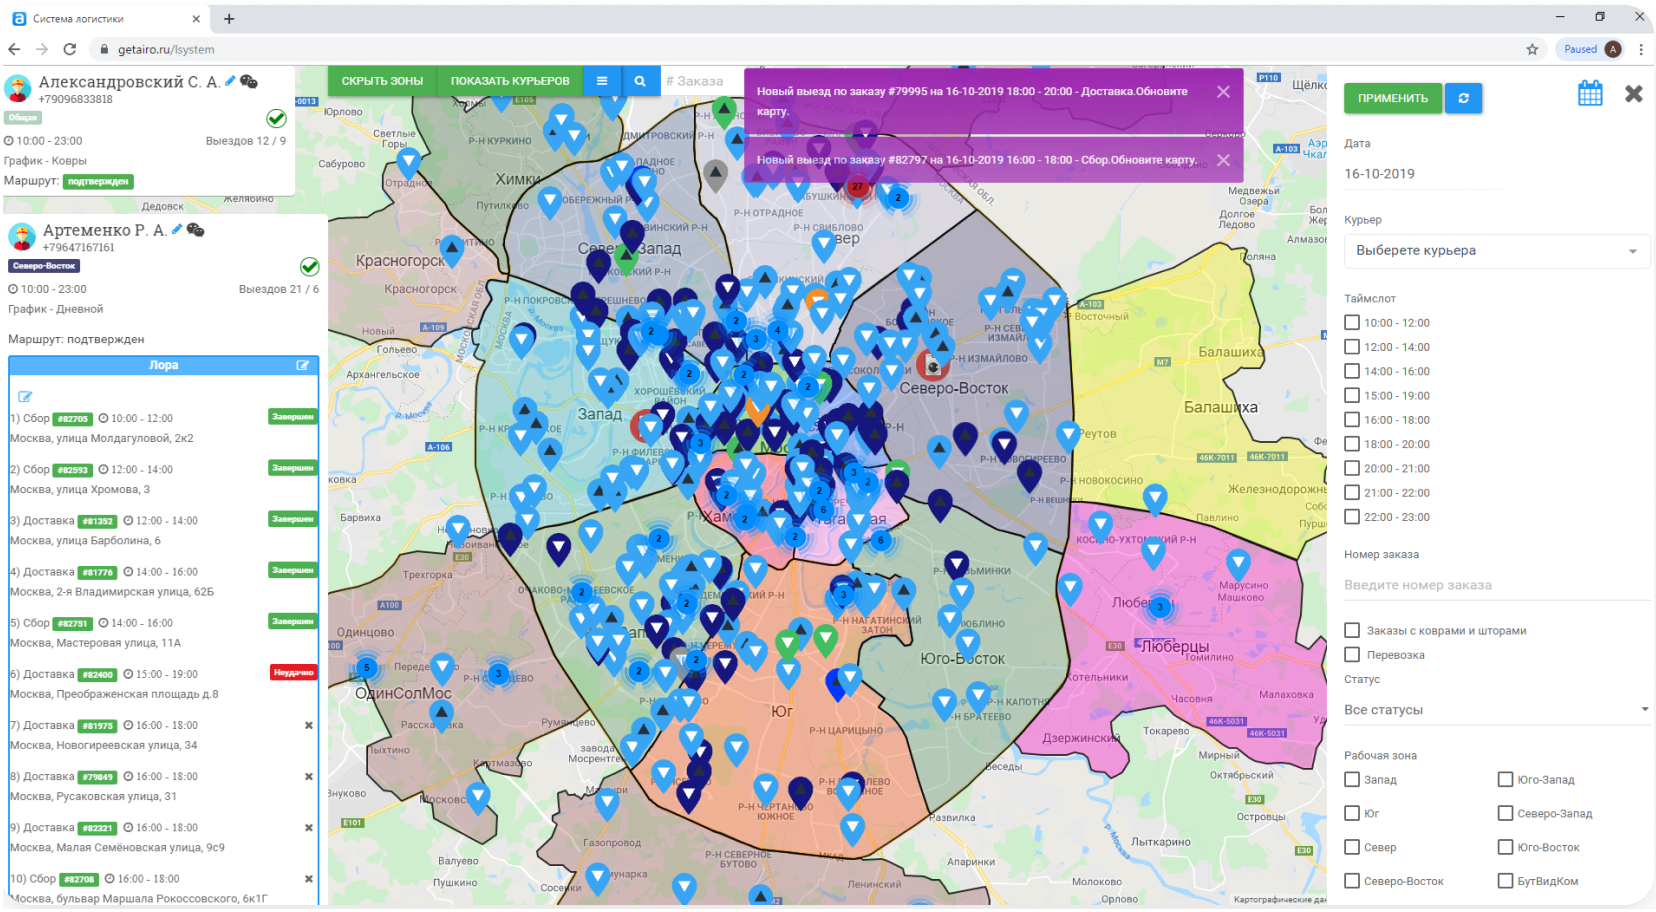Select the Юг working zone checkbox

click(x=1352, y=814)
